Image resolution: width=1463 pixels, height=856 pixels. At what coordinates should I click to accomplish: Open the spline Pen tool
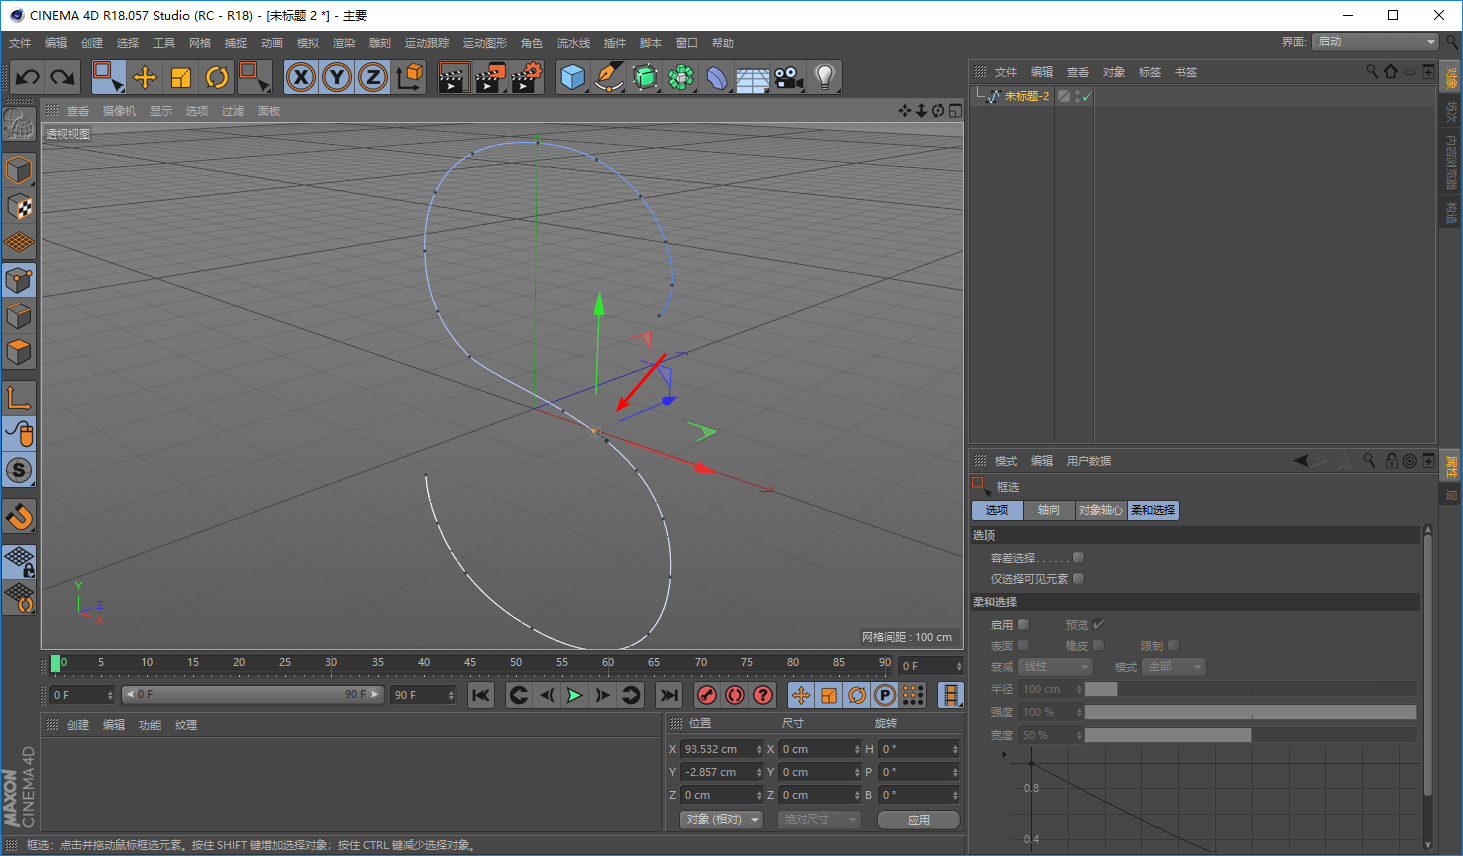(x=608, y=77)
